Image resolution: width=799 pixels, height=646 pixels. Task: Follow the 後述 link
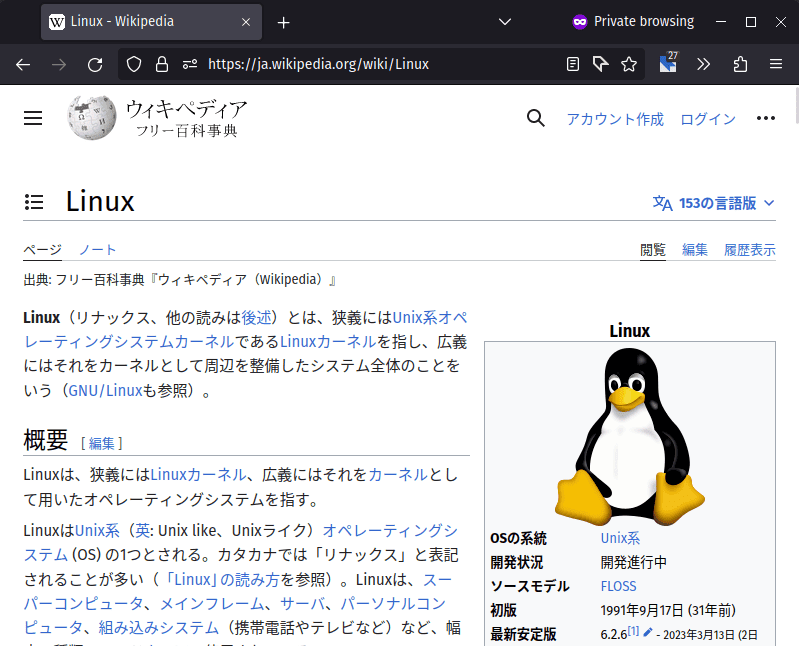point(256,317)
